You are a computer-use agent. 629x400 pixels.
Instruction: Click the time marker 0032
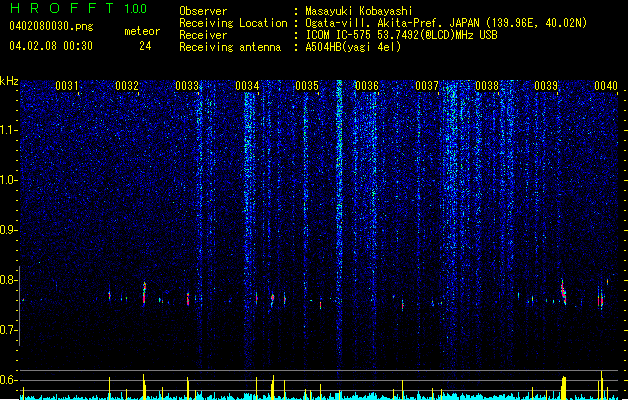tap(127, 86)
